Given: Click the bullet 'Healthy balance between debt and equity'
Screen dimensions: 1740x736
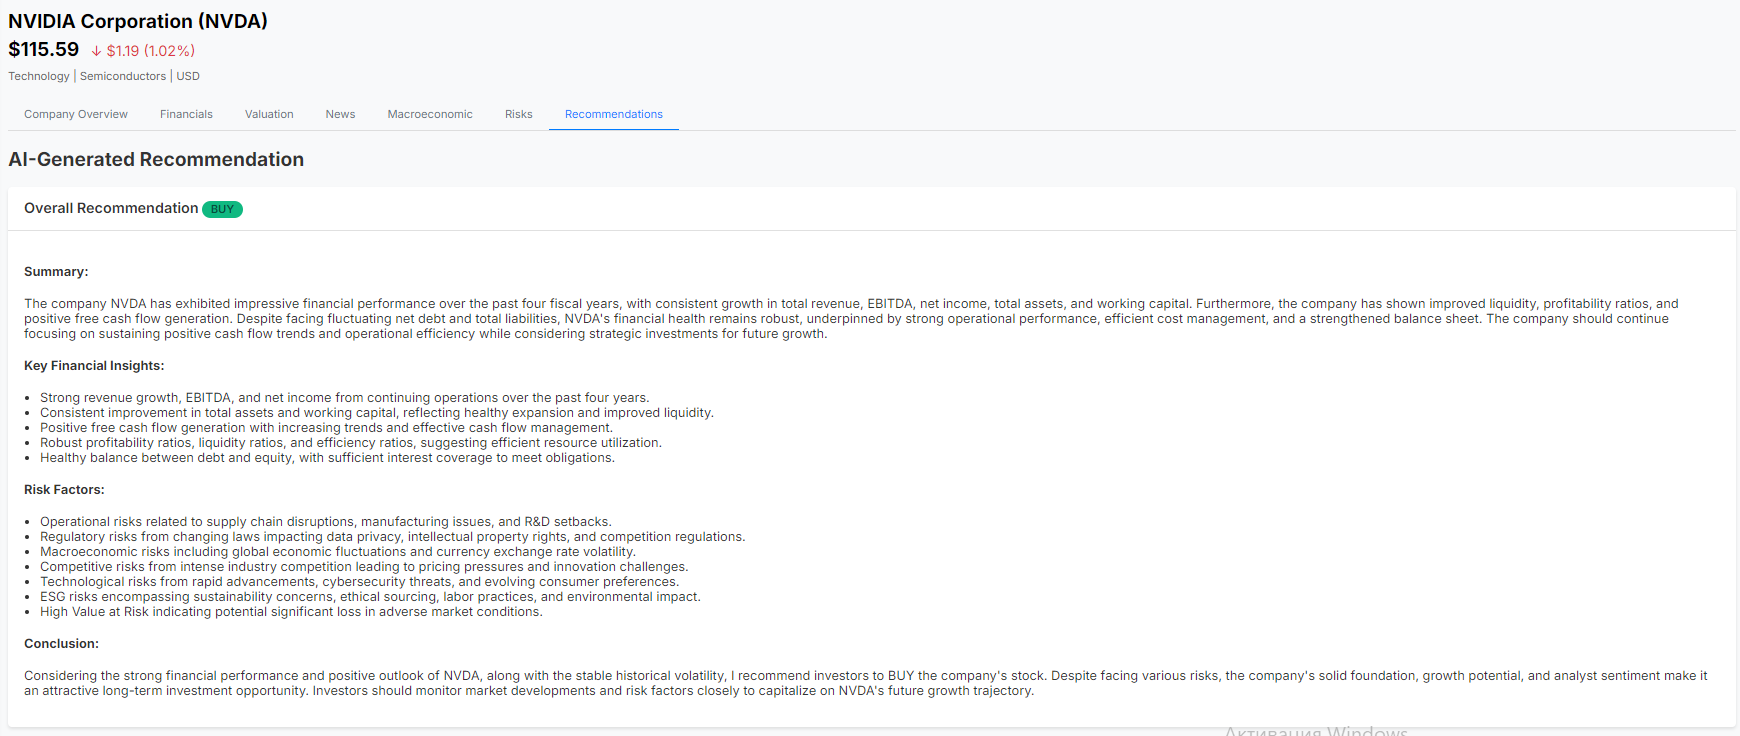Looking at the screenshot, I should [327, 458].
